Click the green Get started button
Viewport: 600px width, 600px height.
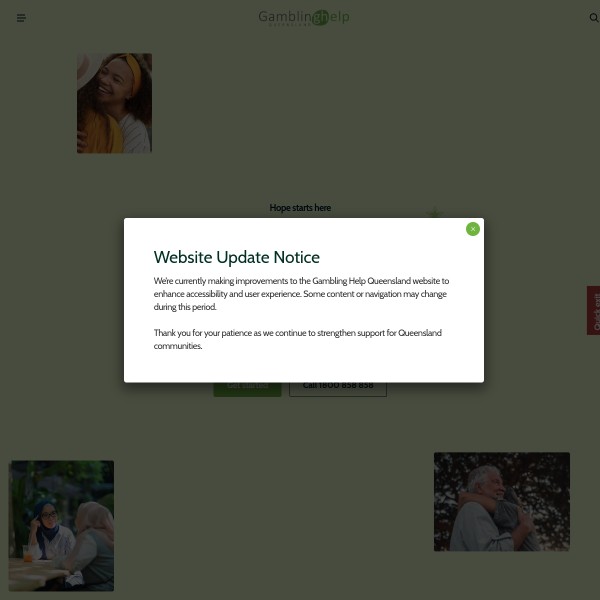pyautogui.click(x=247, y=388)
